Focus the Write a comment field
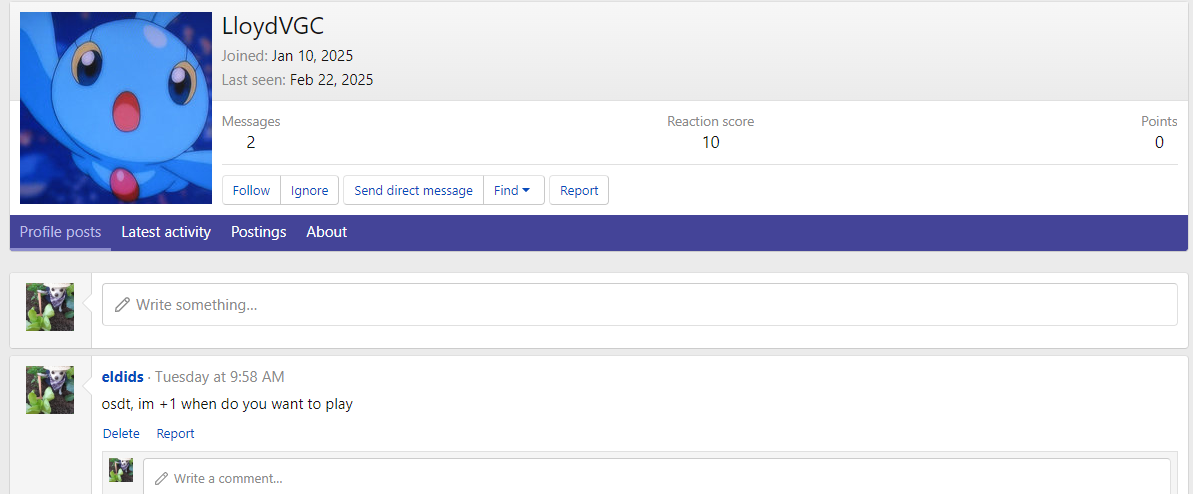Screen dimensions: 1193x494 [x=660, y=478]
